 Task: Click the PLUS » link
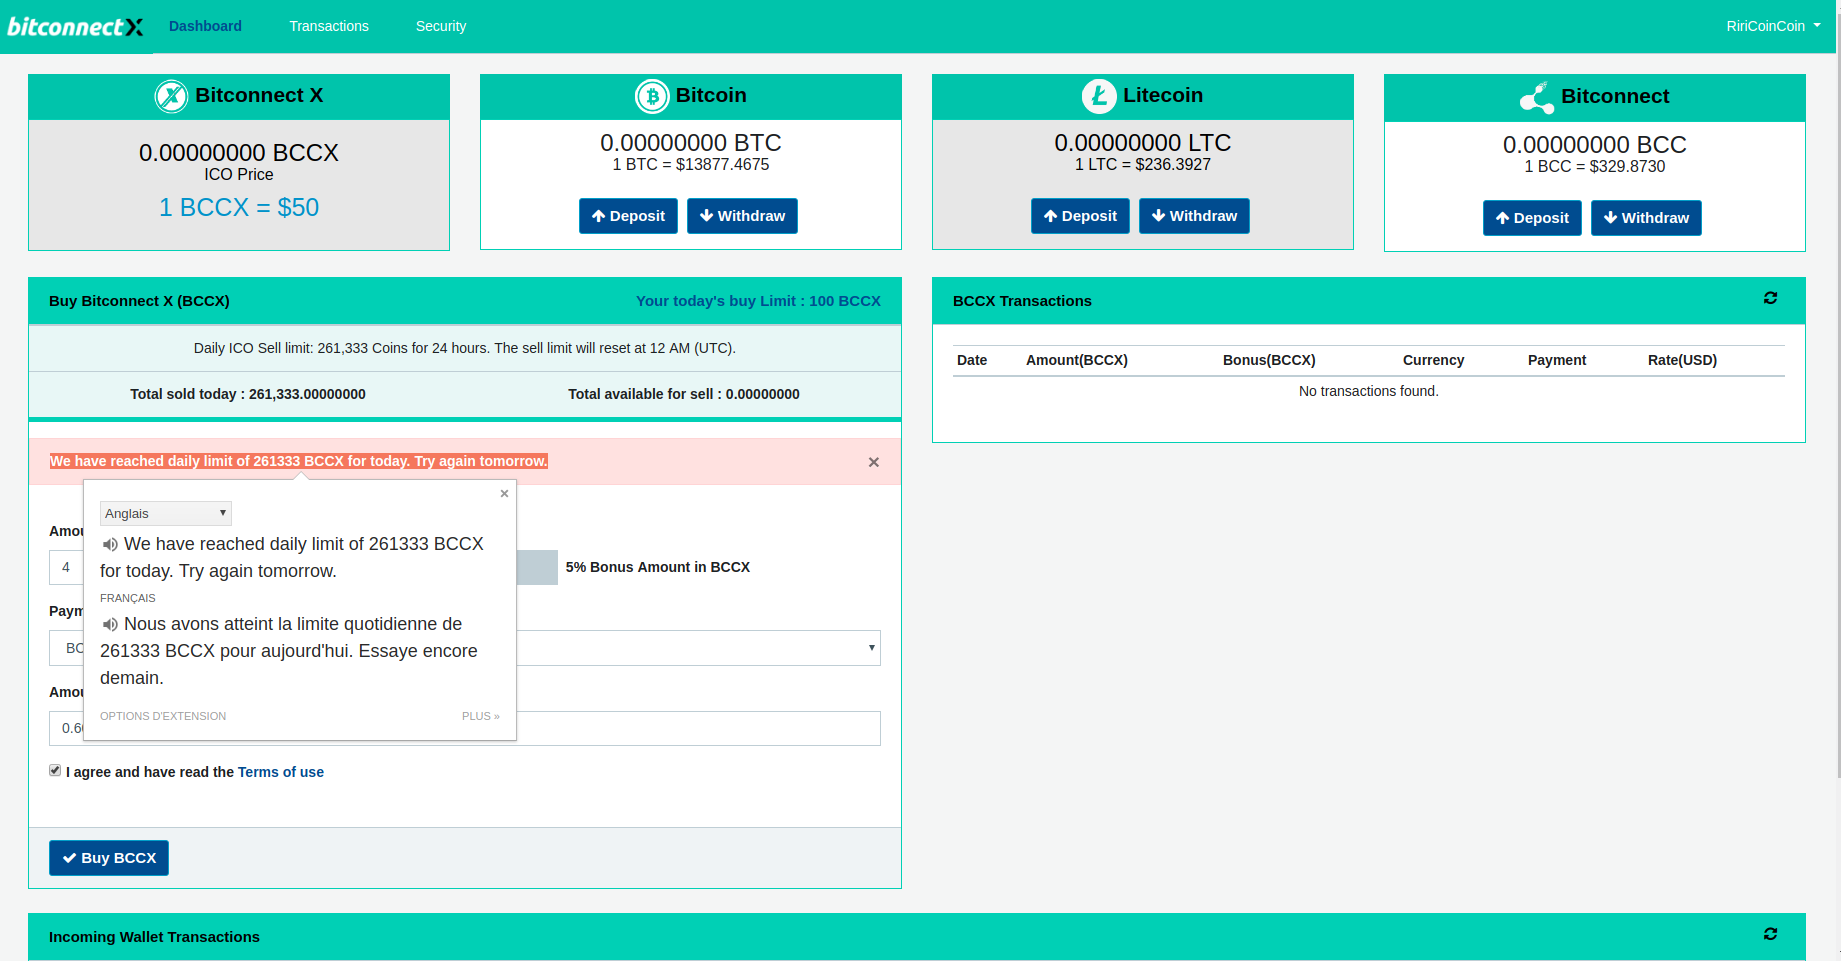pos(481,716)
